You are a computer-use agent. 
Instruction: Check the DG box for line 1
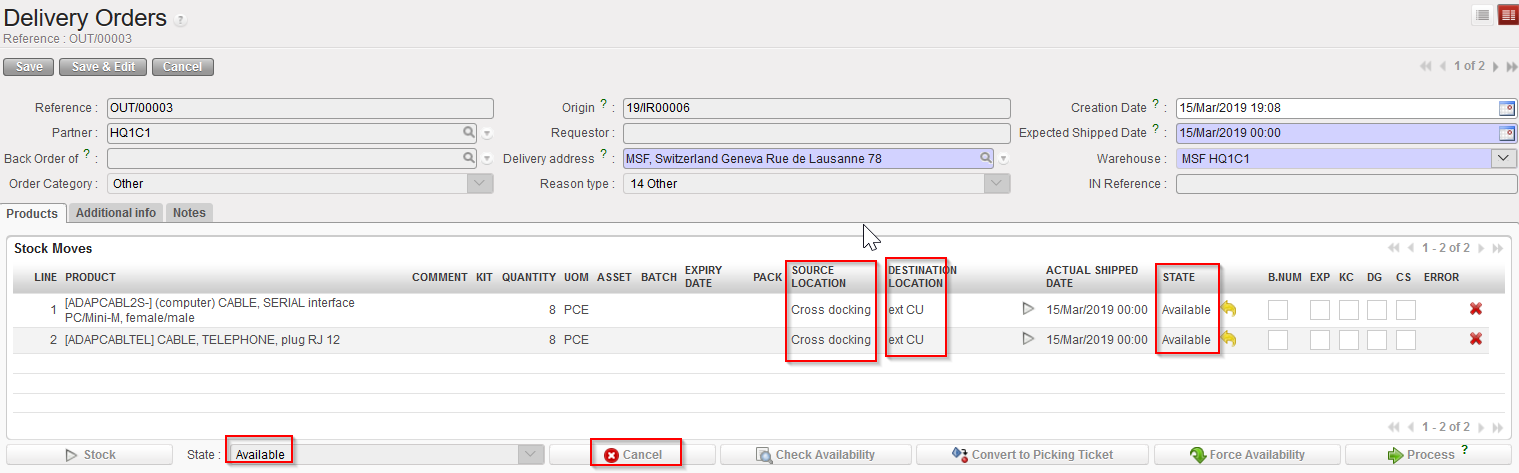[1377, 310]
